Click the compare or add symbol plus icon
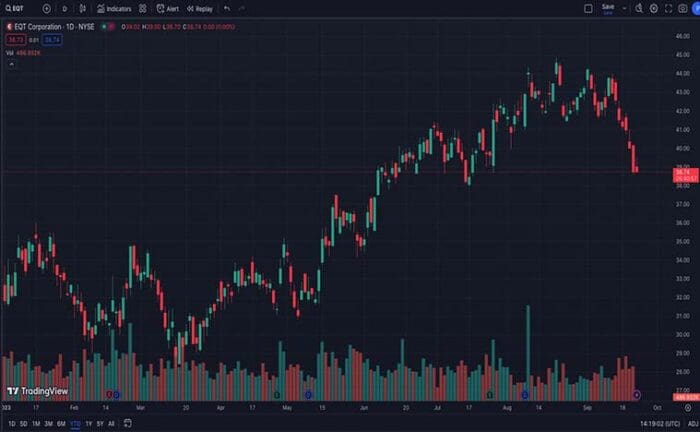This screenshot has height=432, width=700. (x=46, y=8)
